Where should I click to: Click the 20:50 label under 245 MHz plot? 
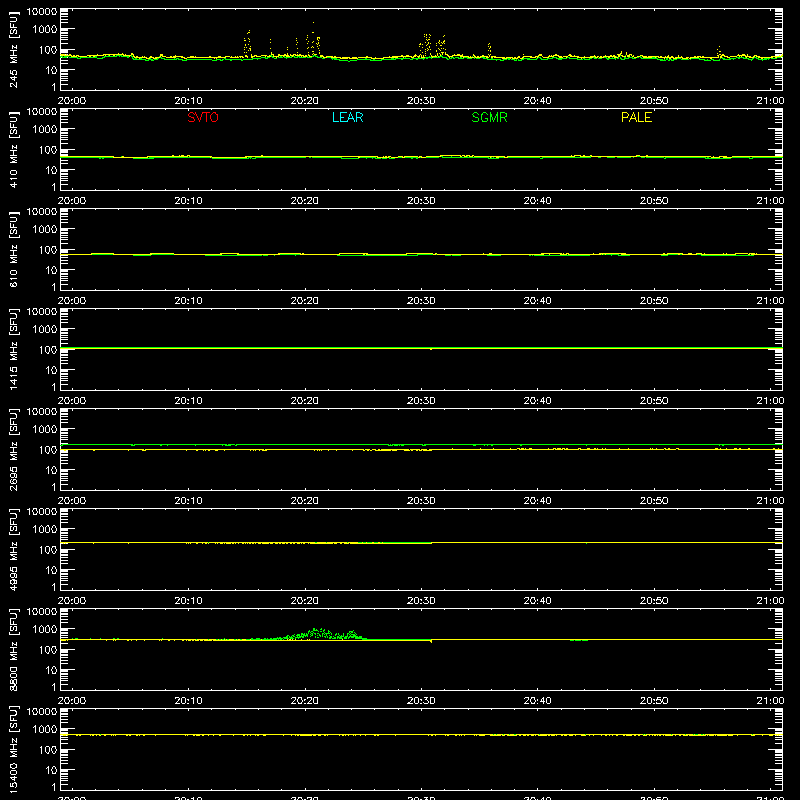click(654, 101)
